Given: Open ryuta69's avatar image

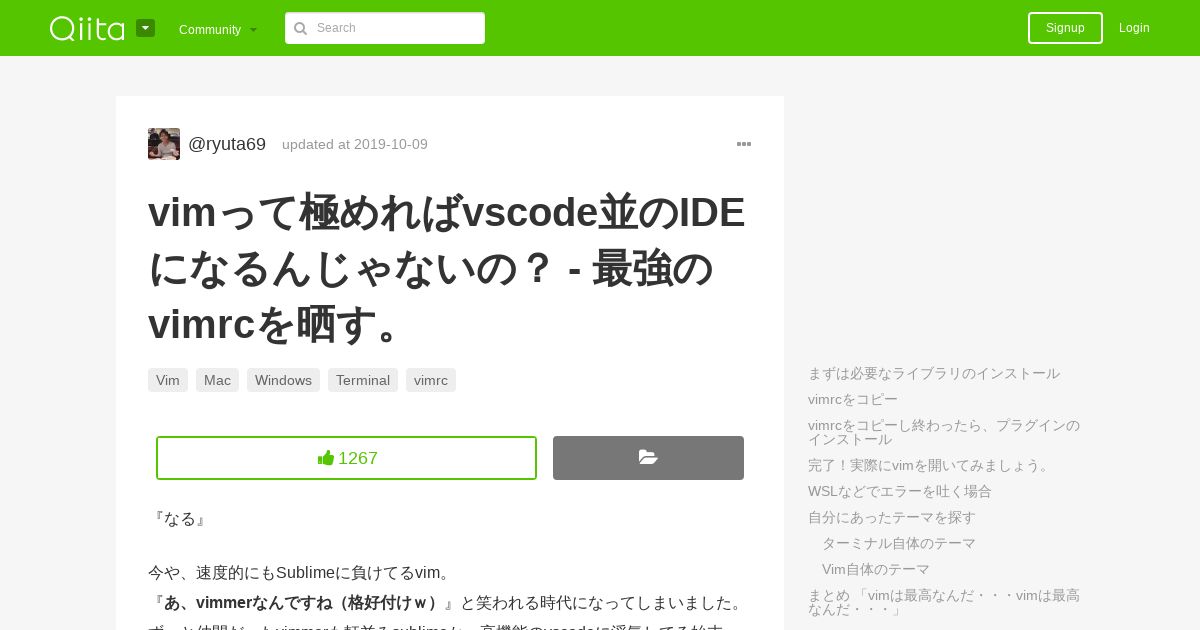Looking at the screenshot, I should (x=164, y=144).
